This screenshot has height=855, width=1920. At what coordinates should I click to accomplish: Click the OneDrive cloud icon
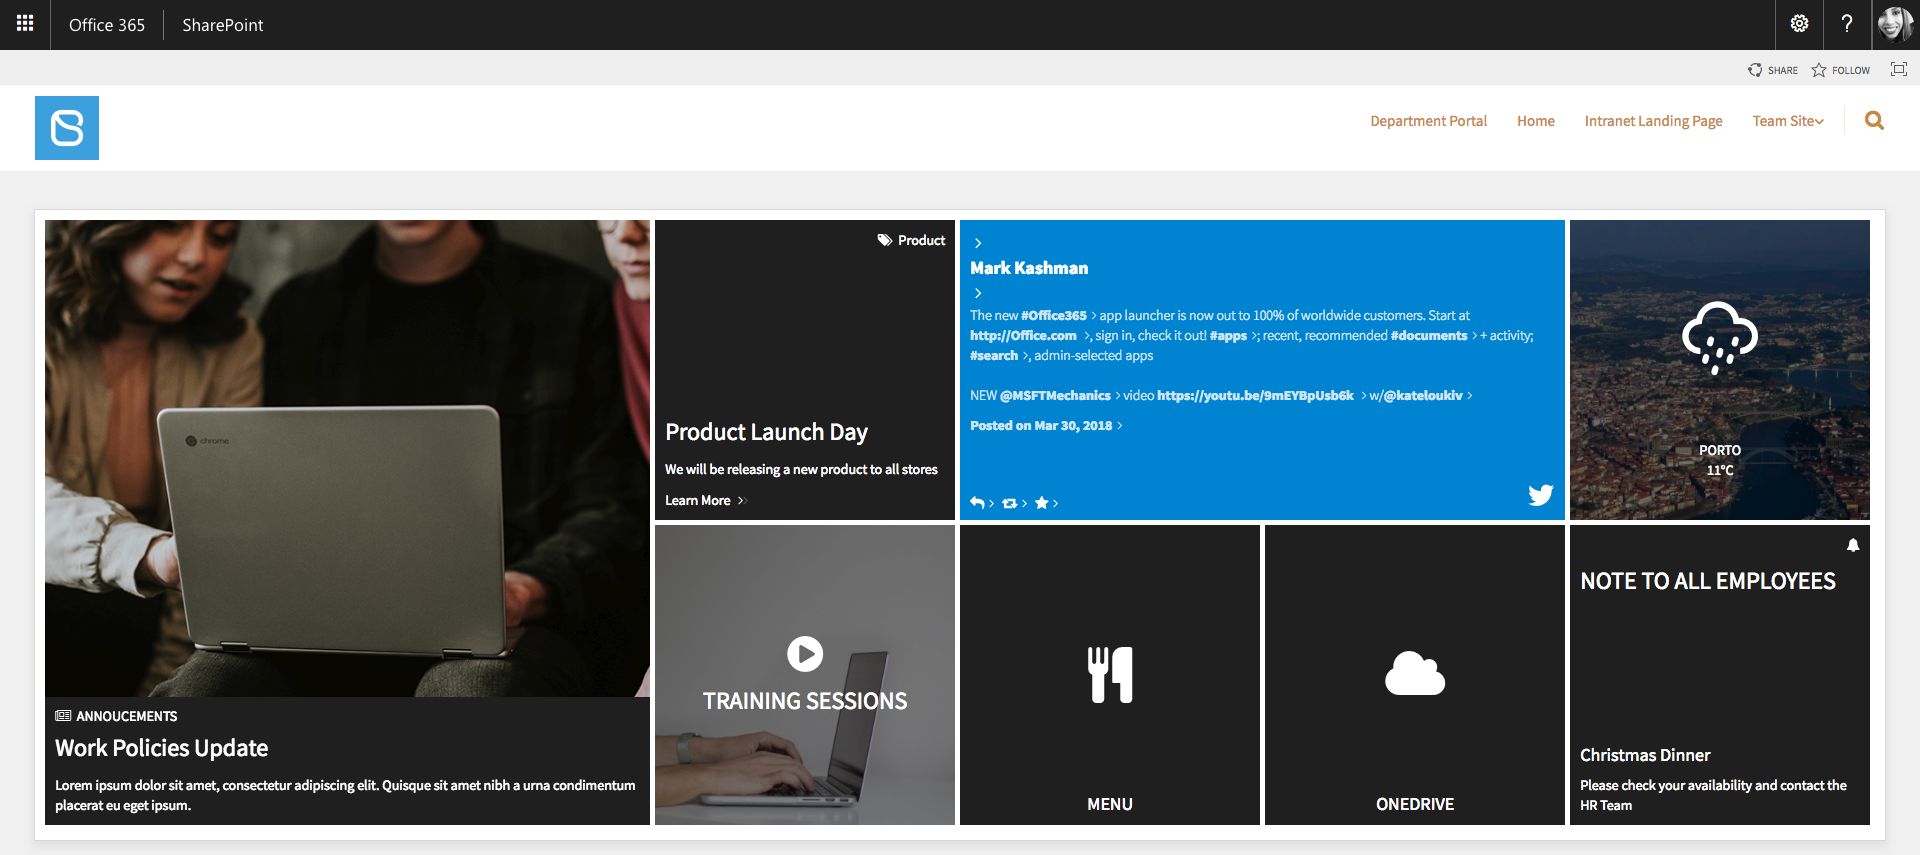pyautogui.click(x=1414, y=673)
